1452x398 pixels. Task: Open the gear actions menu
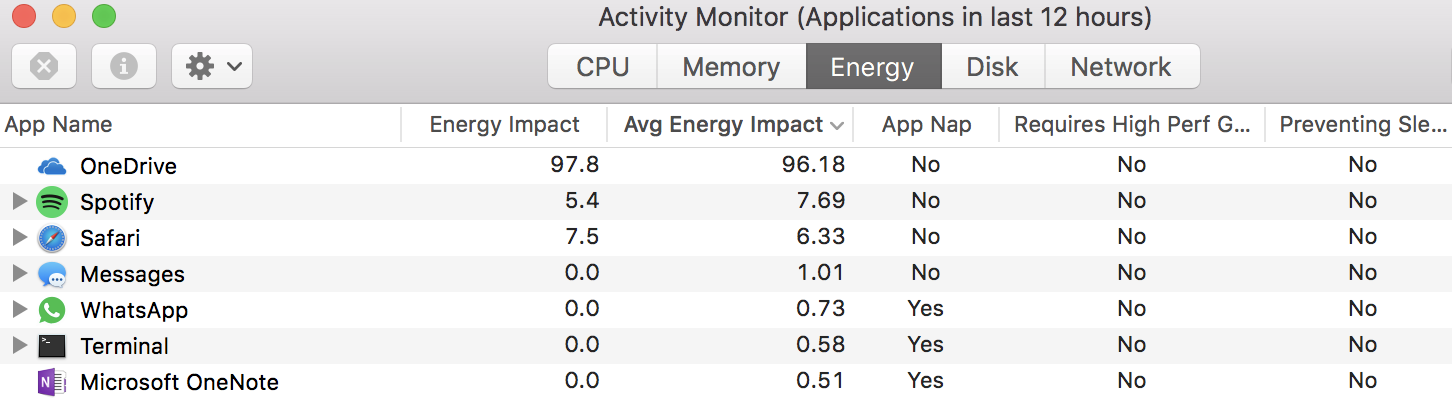pos(212,66)
